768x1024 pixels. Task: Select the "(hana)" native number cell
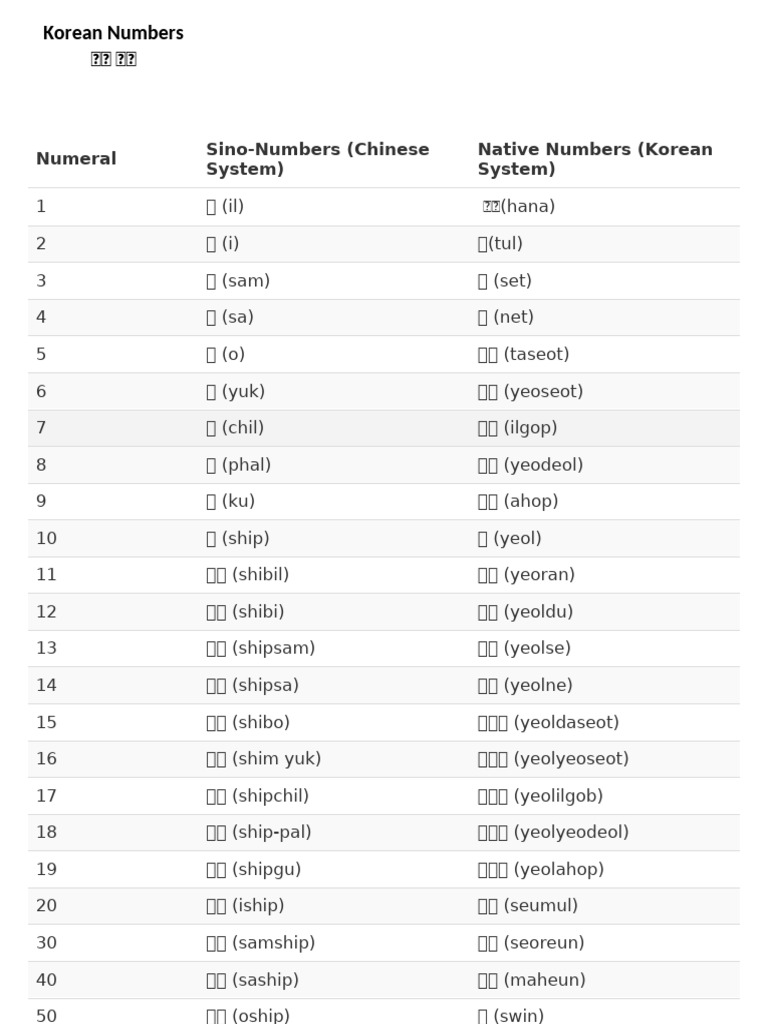(x=518, y=206)
